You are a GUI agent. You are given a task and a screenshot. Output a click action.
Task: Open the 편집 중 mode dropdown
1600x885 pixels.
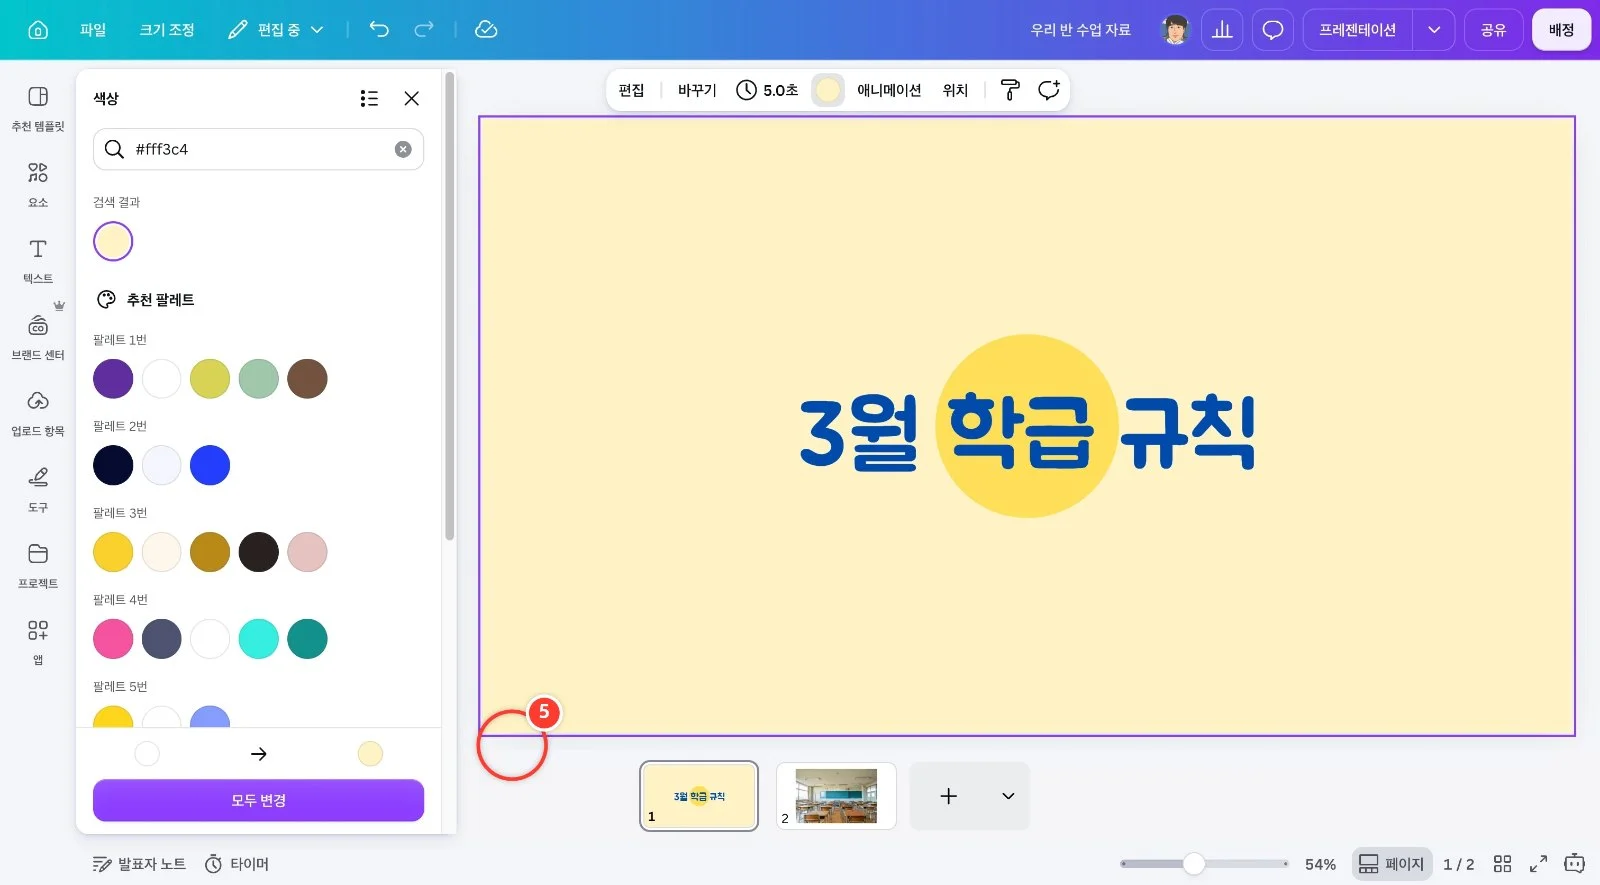(x=276, y=30)
